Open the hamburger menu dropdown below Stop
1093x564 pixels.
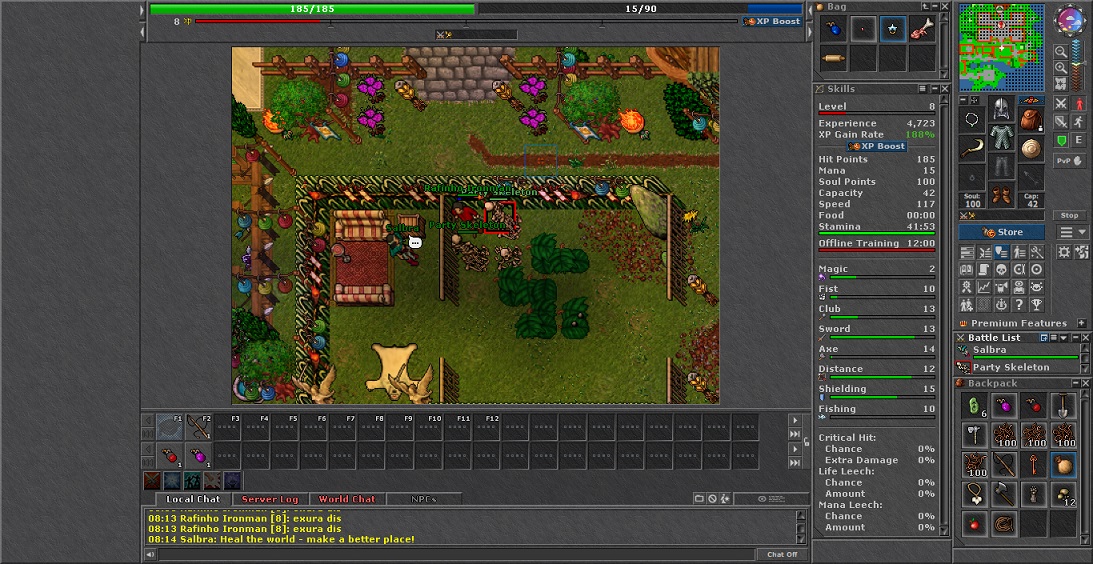[x=1071, y=232]
